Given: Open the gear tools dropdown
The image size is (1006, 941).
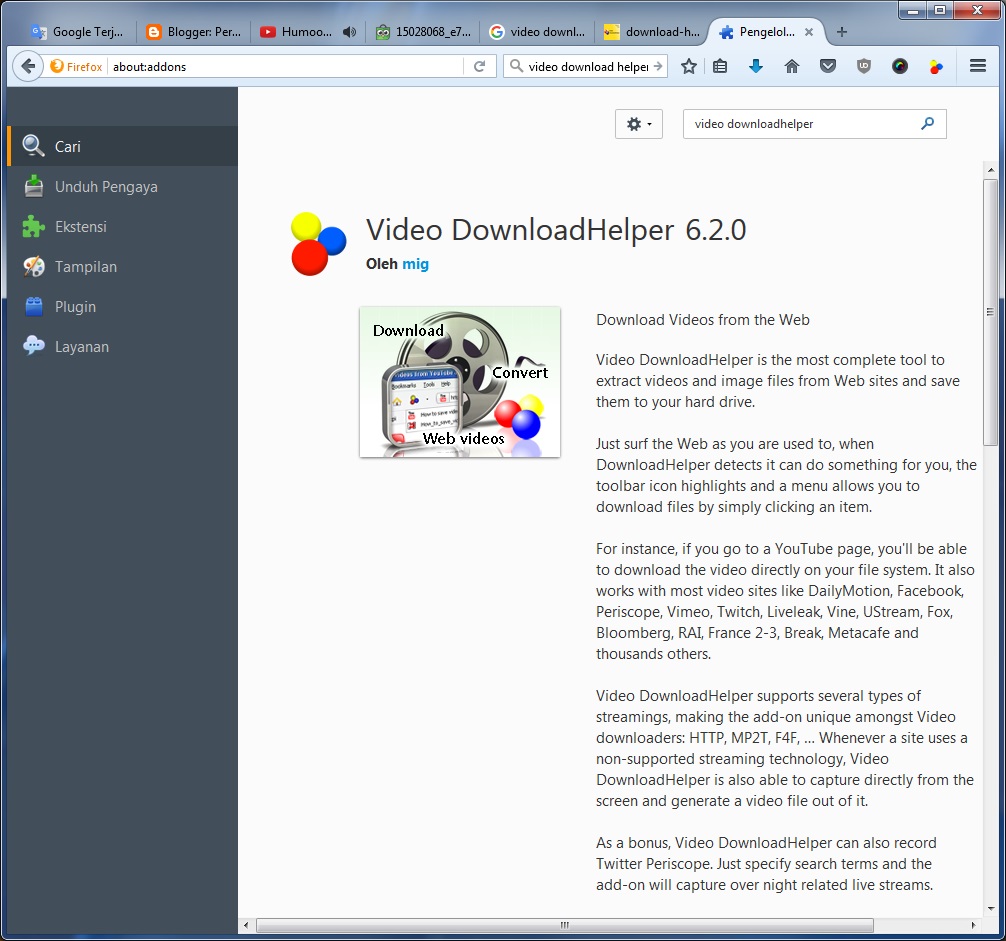Looking at the screenshot, I should [x=638, y=124].
